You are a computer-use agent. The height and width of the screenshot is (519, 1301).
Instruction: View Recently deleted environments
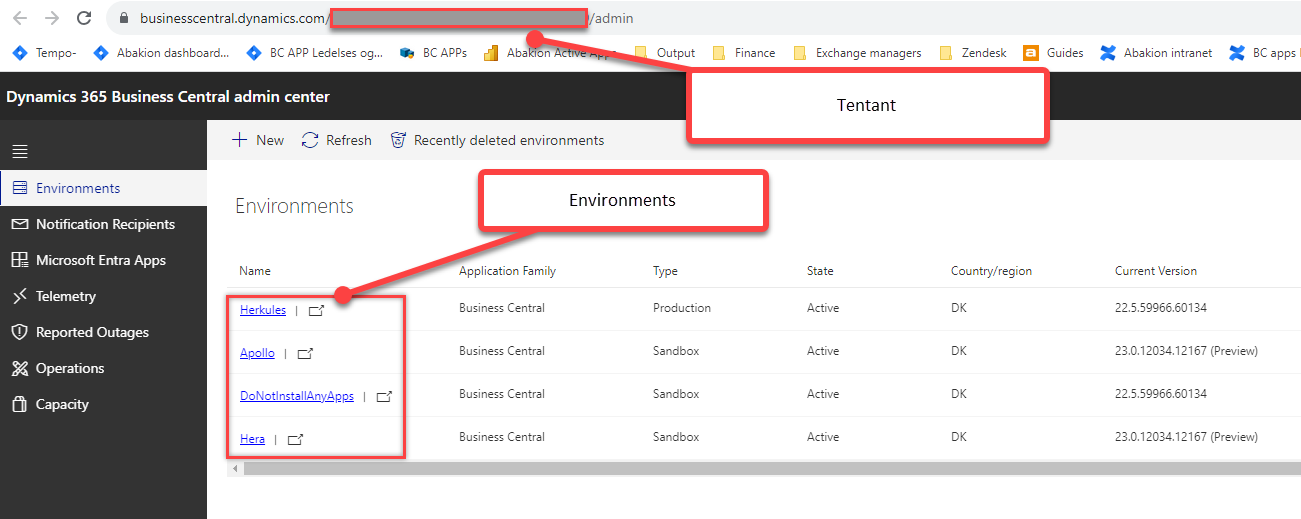tap(497, 140)
